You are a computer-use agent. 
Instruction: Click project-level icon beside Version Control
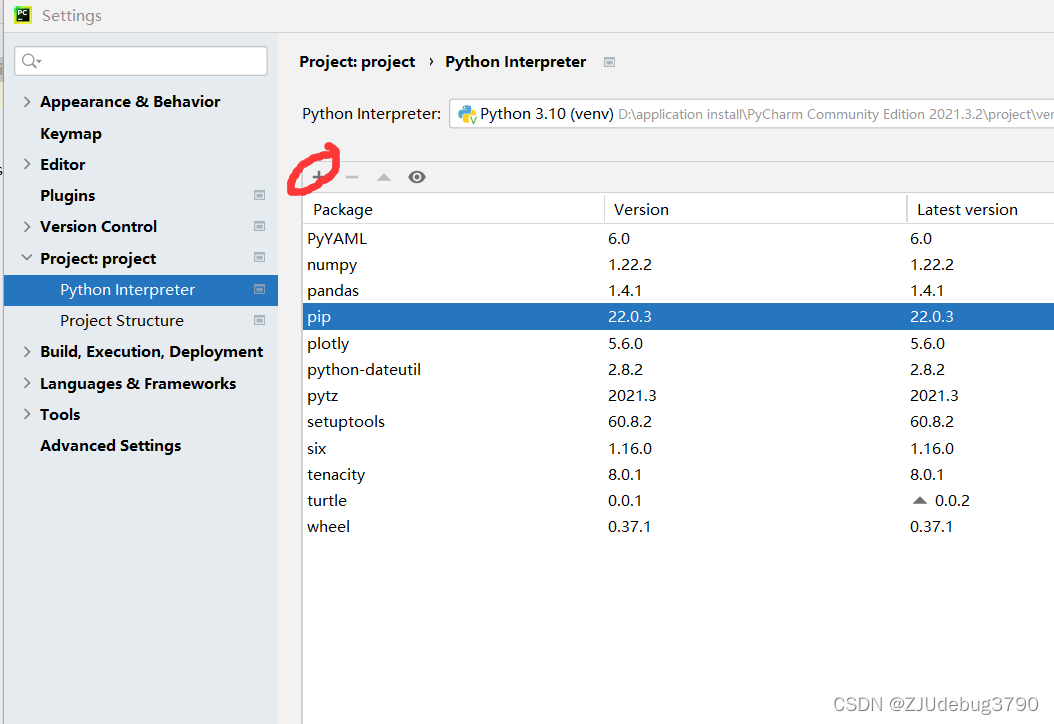click(x=259, y=227)
